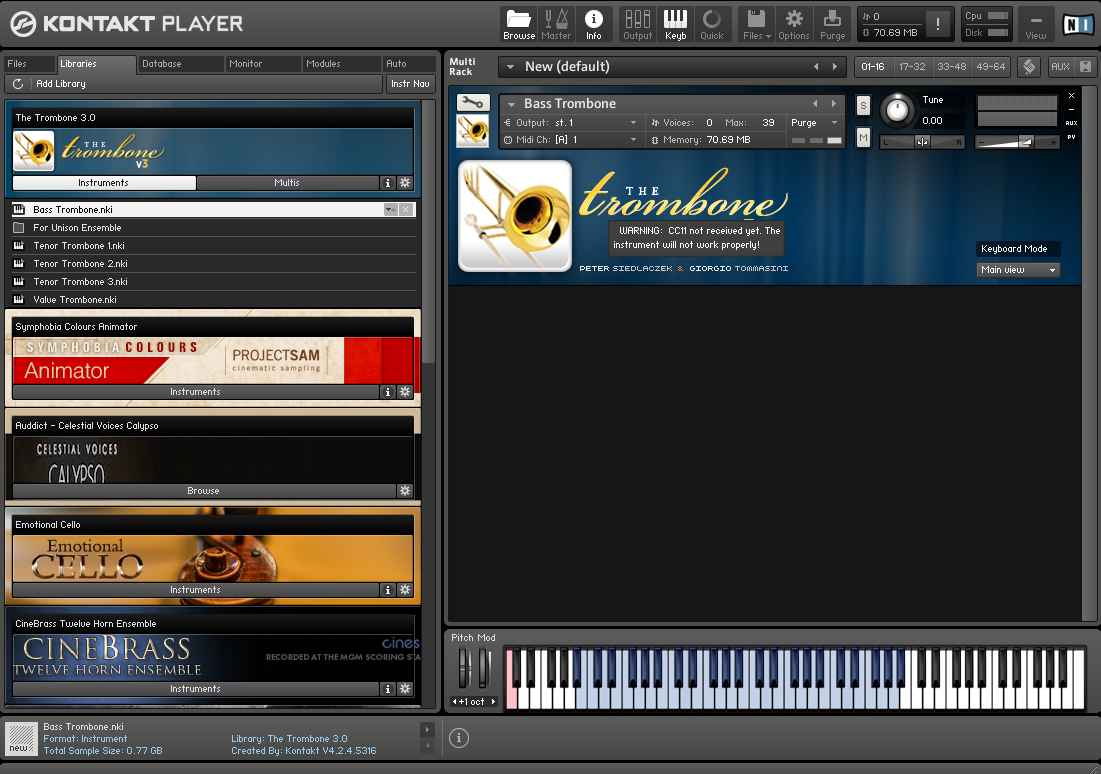Switch to the Auto tab

click(x=409, y=64)
